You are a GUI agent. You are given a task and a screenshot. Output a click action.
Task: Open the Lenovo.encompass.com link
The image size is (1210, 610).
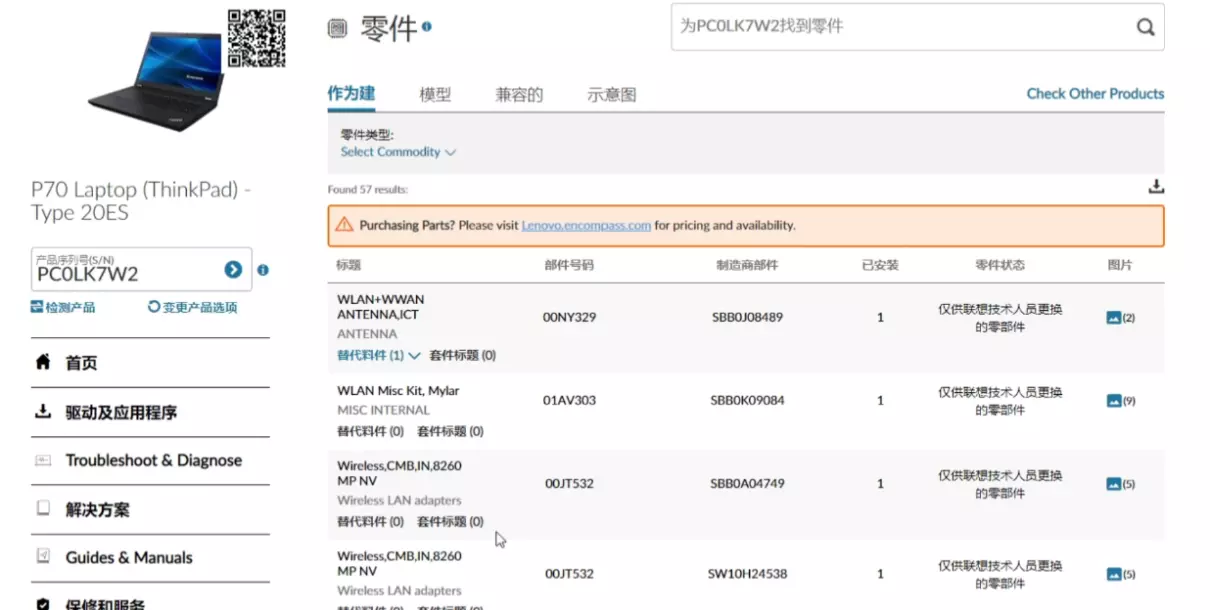click(585, 225)
